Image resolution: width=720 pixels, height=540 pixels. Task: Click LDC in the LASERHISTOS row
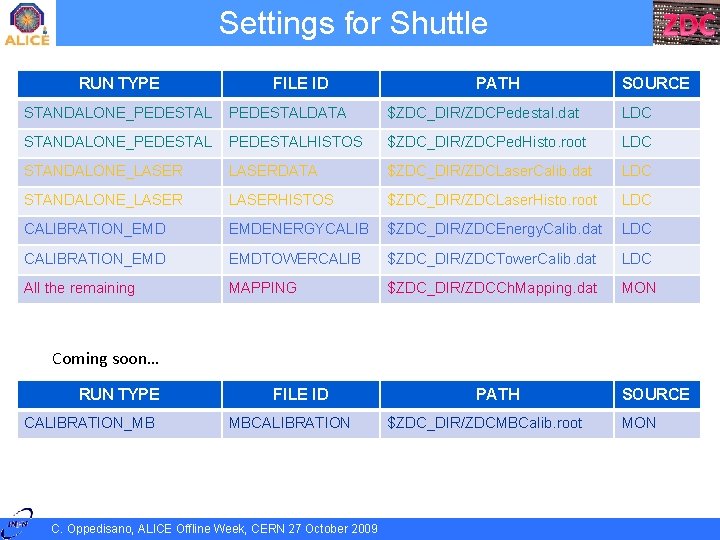[636, 200]
